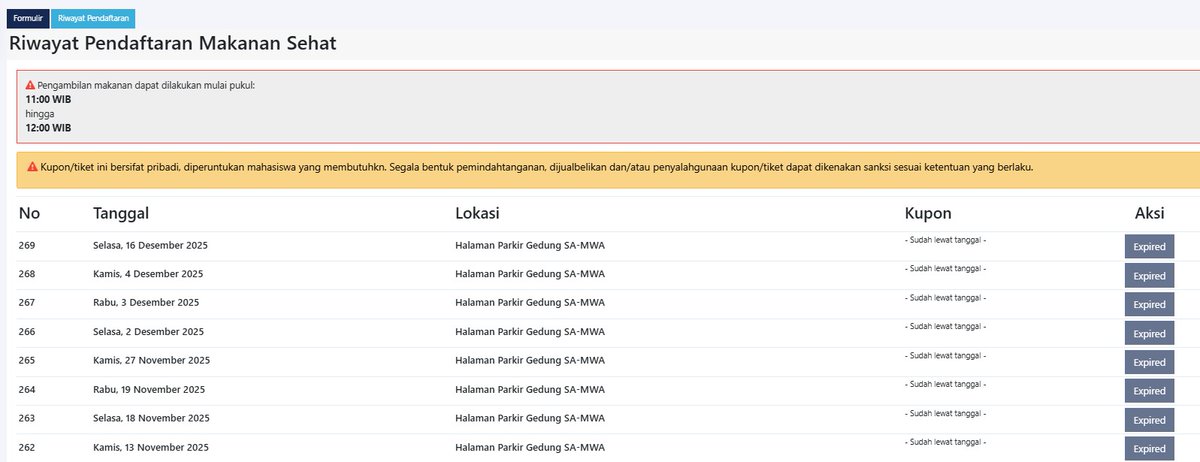This screenshot has height=462, width=1200.
Task: Click the 12:00 WIB end time
Action: (x=48, y=128)
